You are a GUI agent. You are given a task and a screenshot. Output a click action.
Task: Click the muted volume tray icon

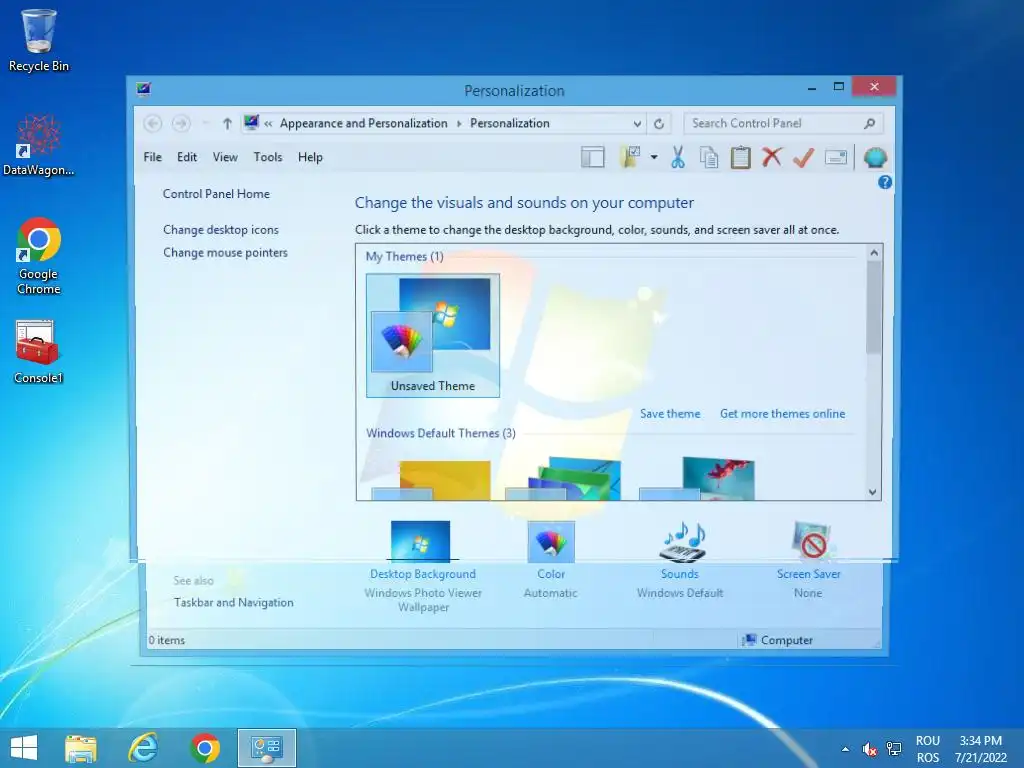869,749
